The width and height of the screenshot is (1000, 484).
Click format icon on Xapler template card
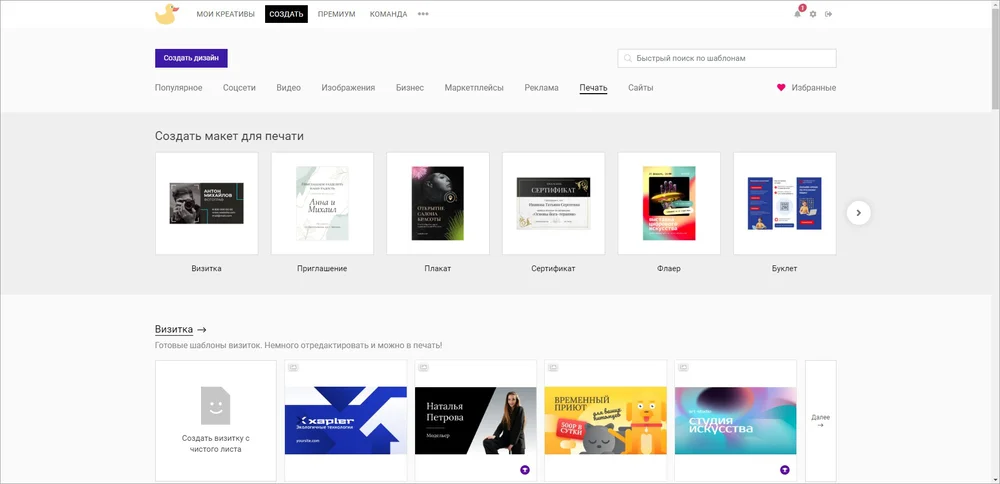(293, 367)
